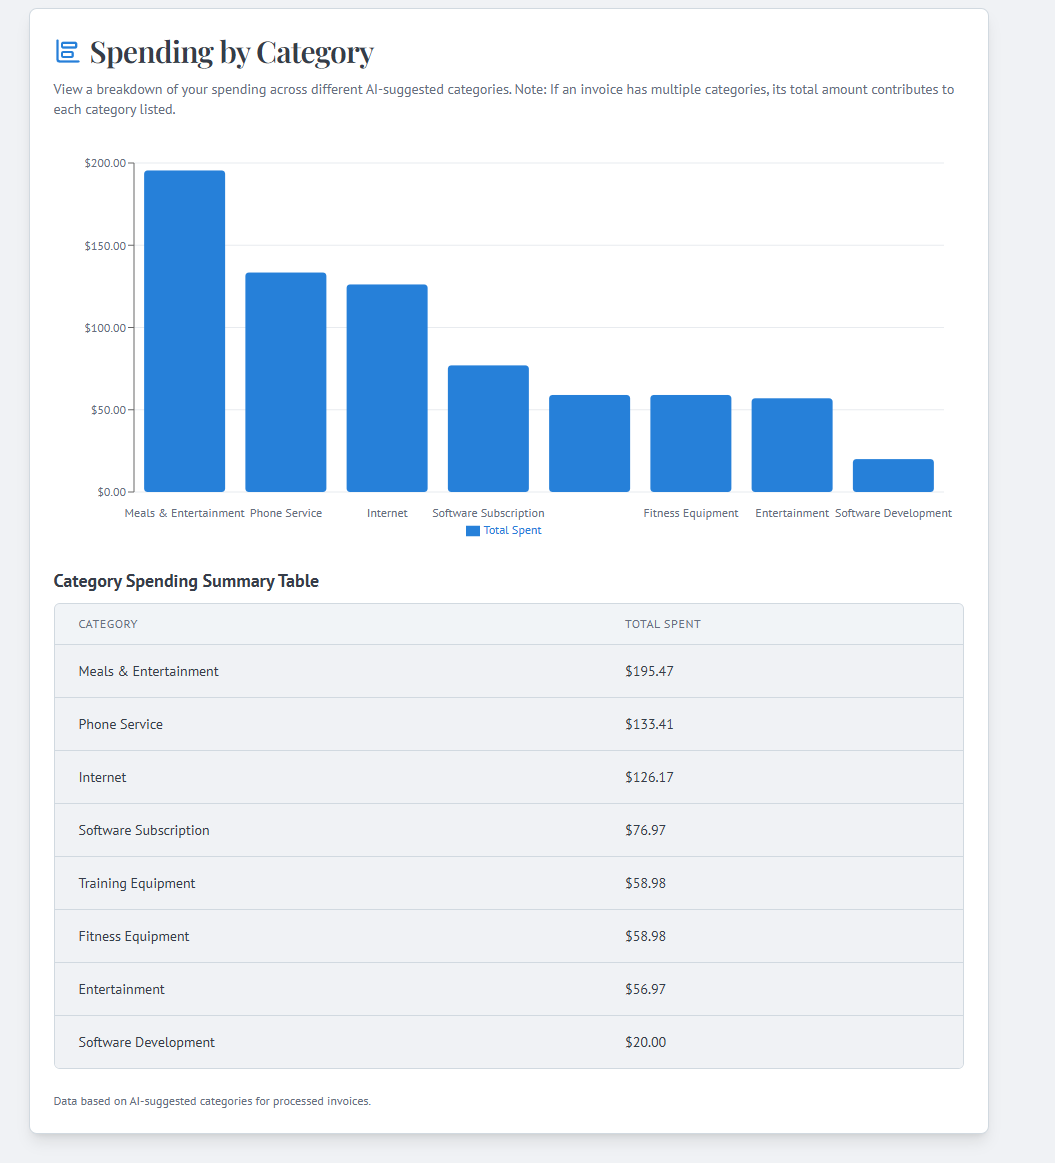
Task: Toggle the Total Spent legend color box
Action: pyautogui.click(x=473, y=530)
